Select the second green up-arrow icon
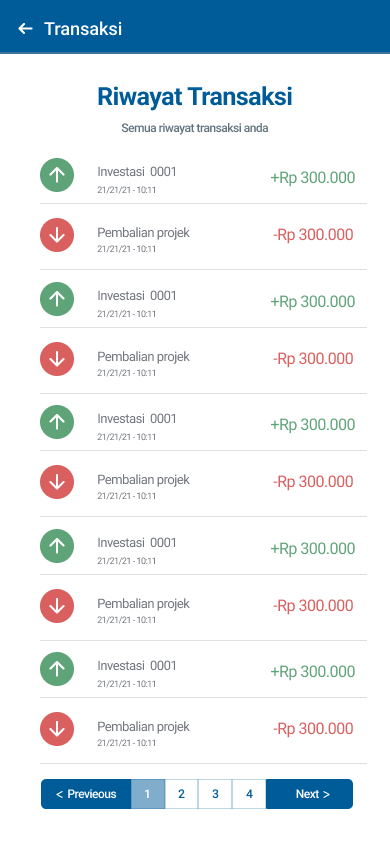This screenshot has width=390, height=844. click(x=57, y=299)
